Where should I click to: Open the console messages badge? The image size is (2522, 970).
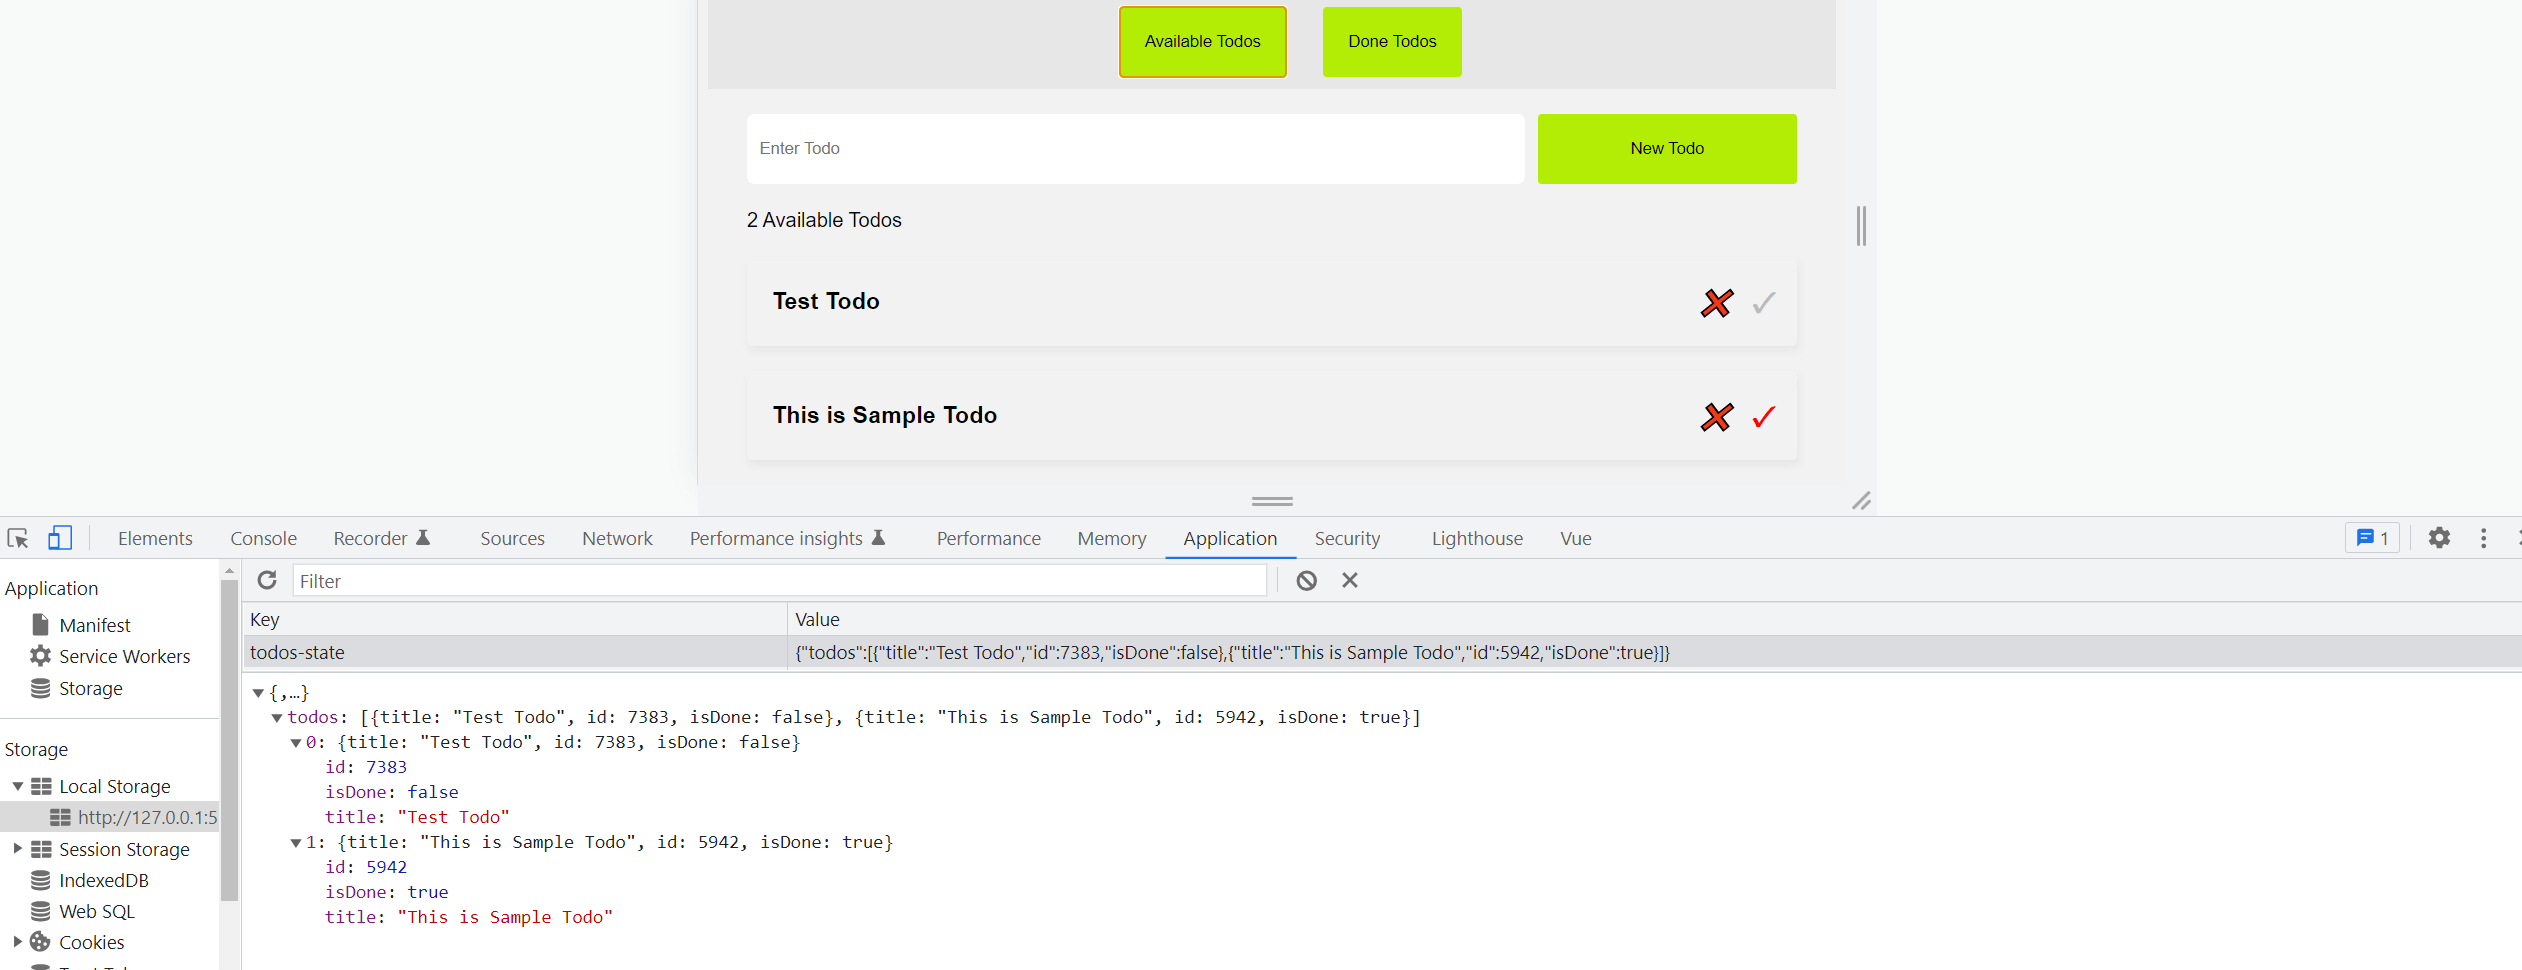[x=2372, y=538]
